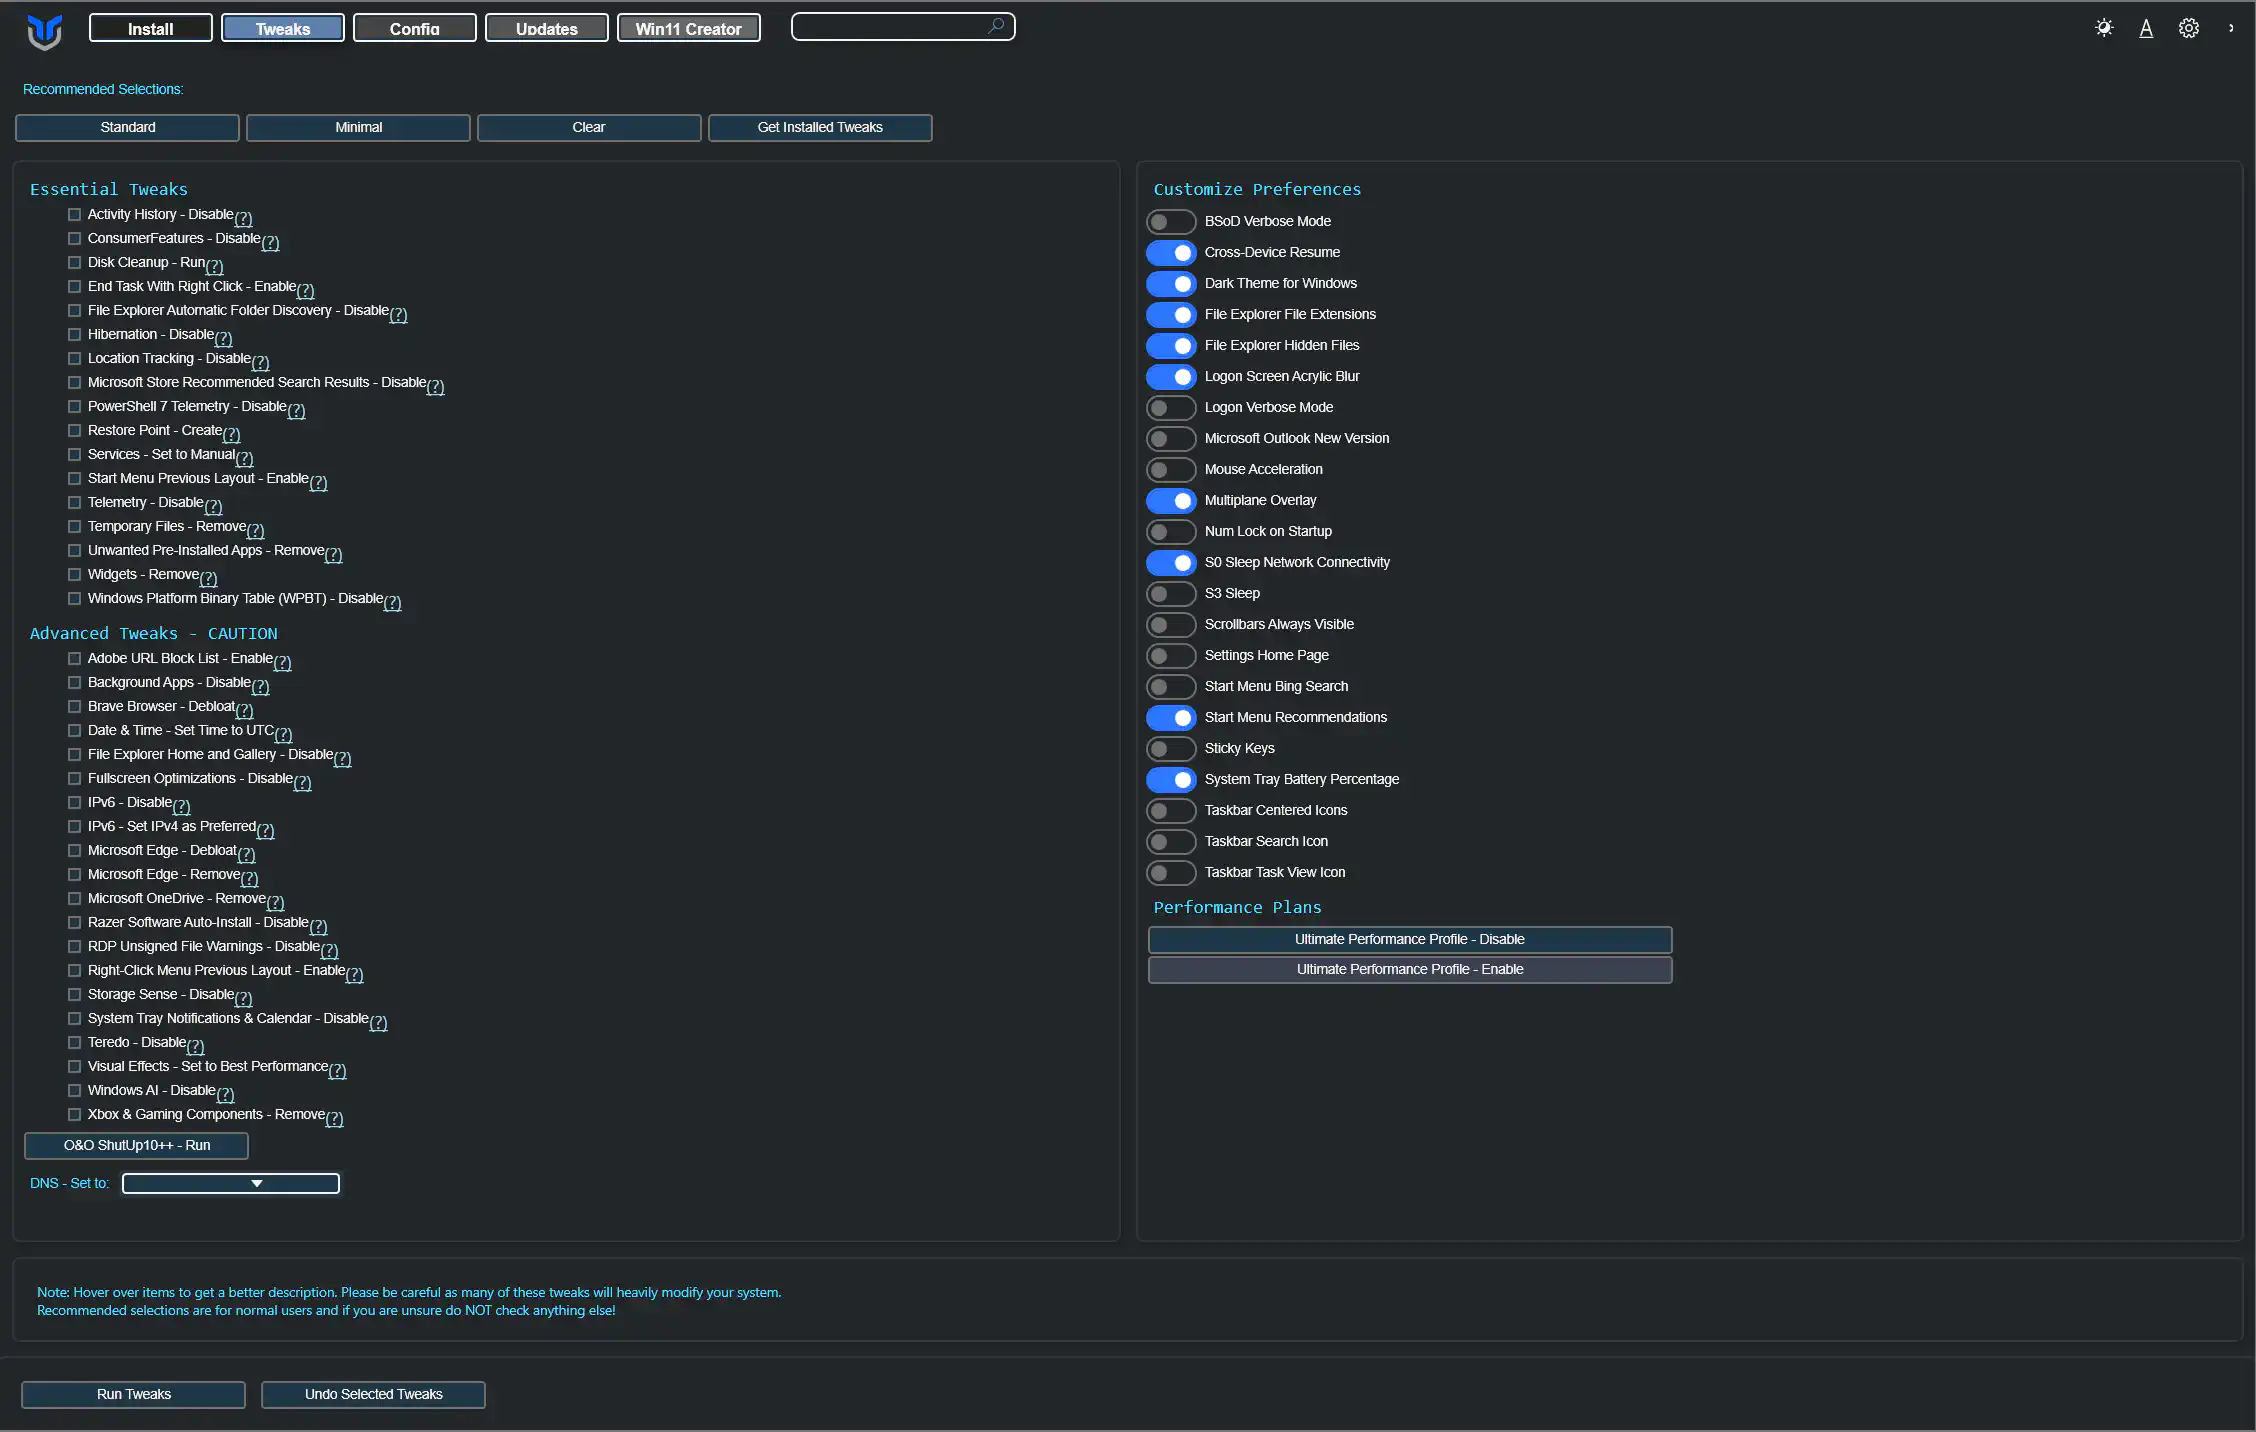Image resolution: width=2256 pixels, height=1432 pixels.
Task: Enable the BSoD Verbose Mode toggle
Action: [1171, 221]
